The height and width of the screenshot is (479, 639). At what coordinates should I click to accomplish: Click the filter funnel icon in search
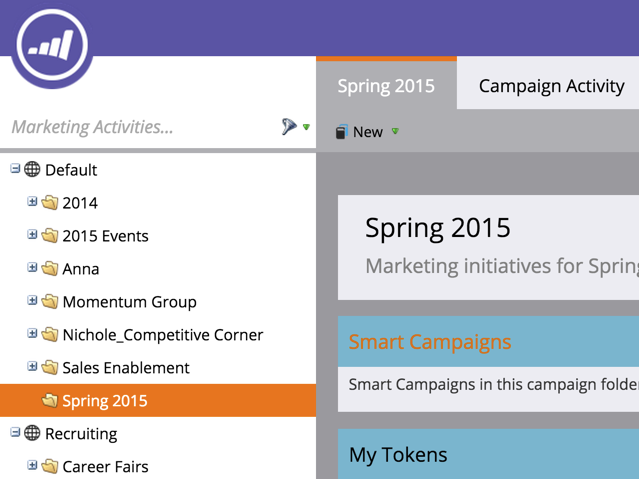(289, 127)
